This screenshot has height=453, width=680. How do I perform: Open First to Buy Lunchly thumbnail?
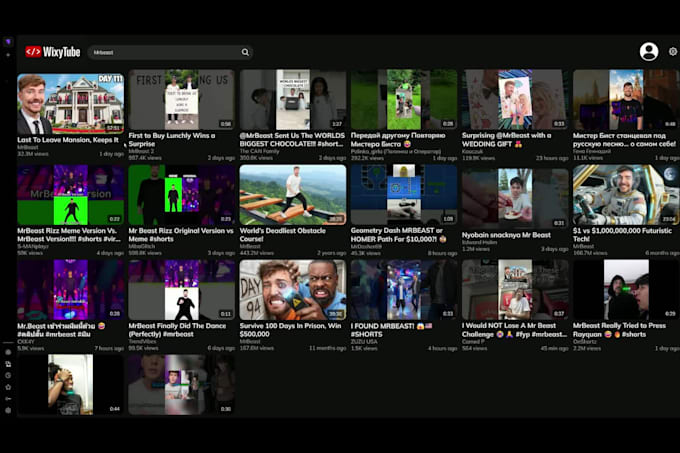181,100
